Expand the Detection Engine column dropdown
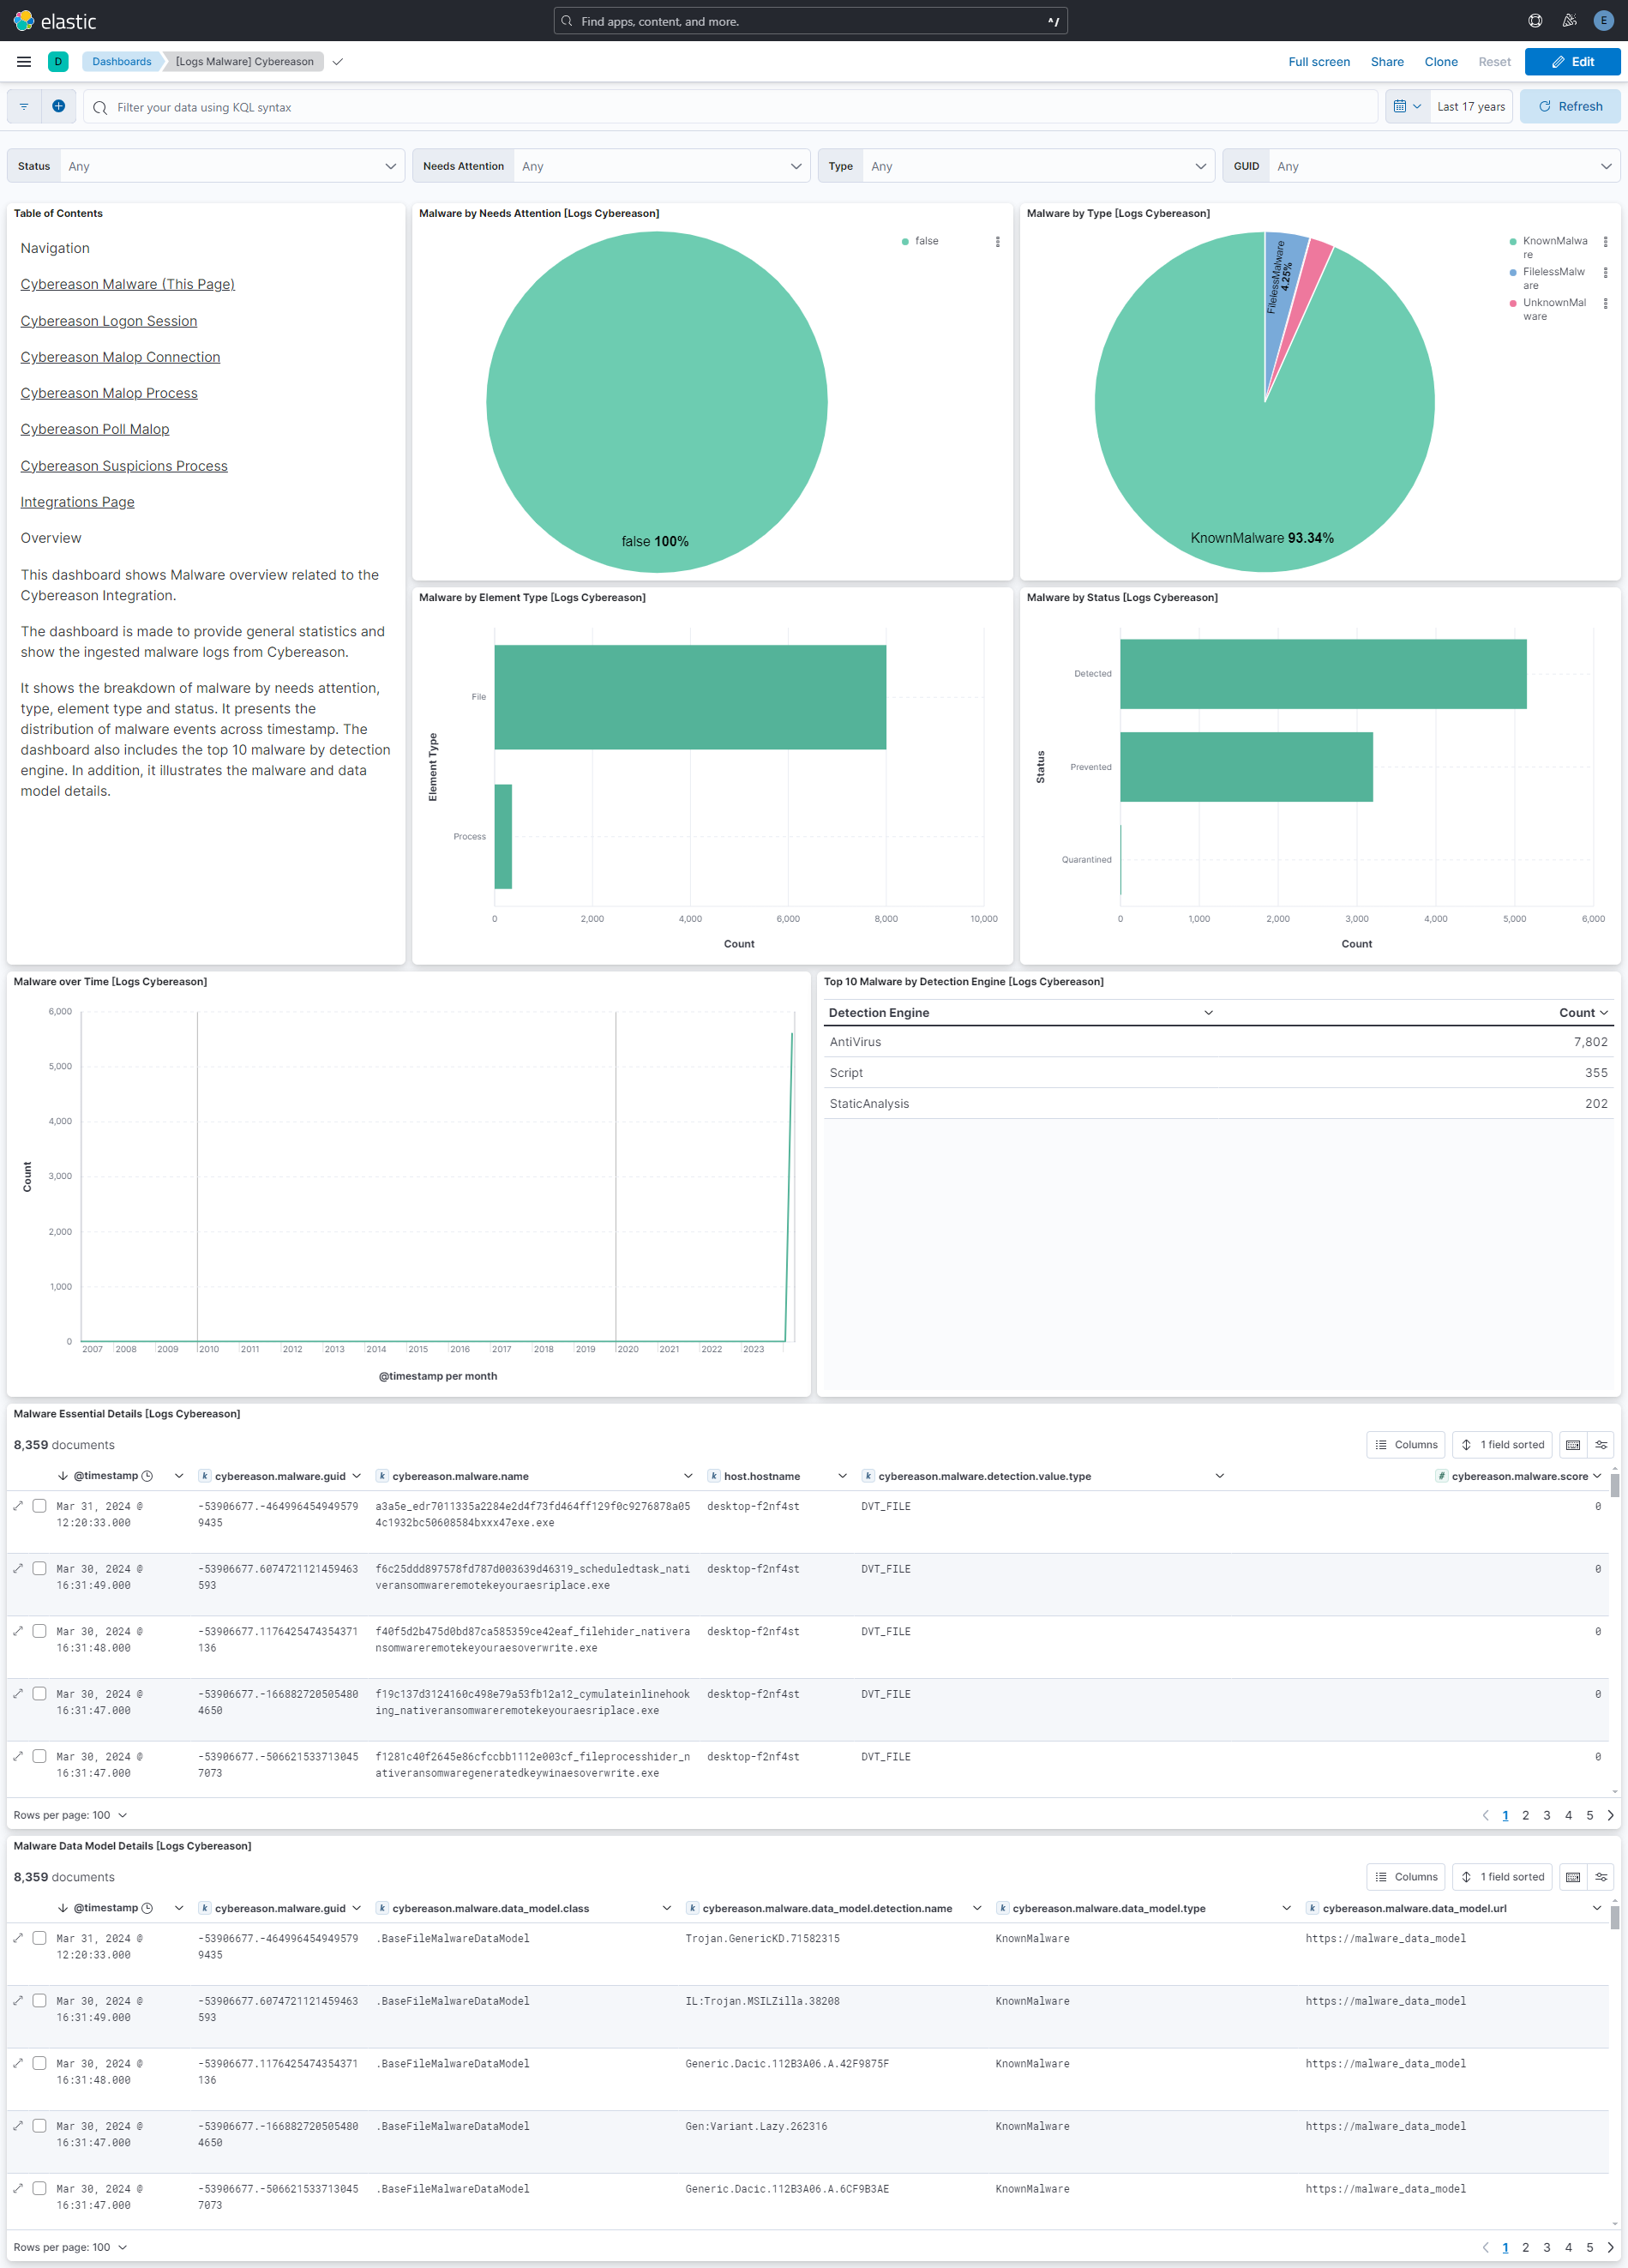 (x=1208, y=1012)
